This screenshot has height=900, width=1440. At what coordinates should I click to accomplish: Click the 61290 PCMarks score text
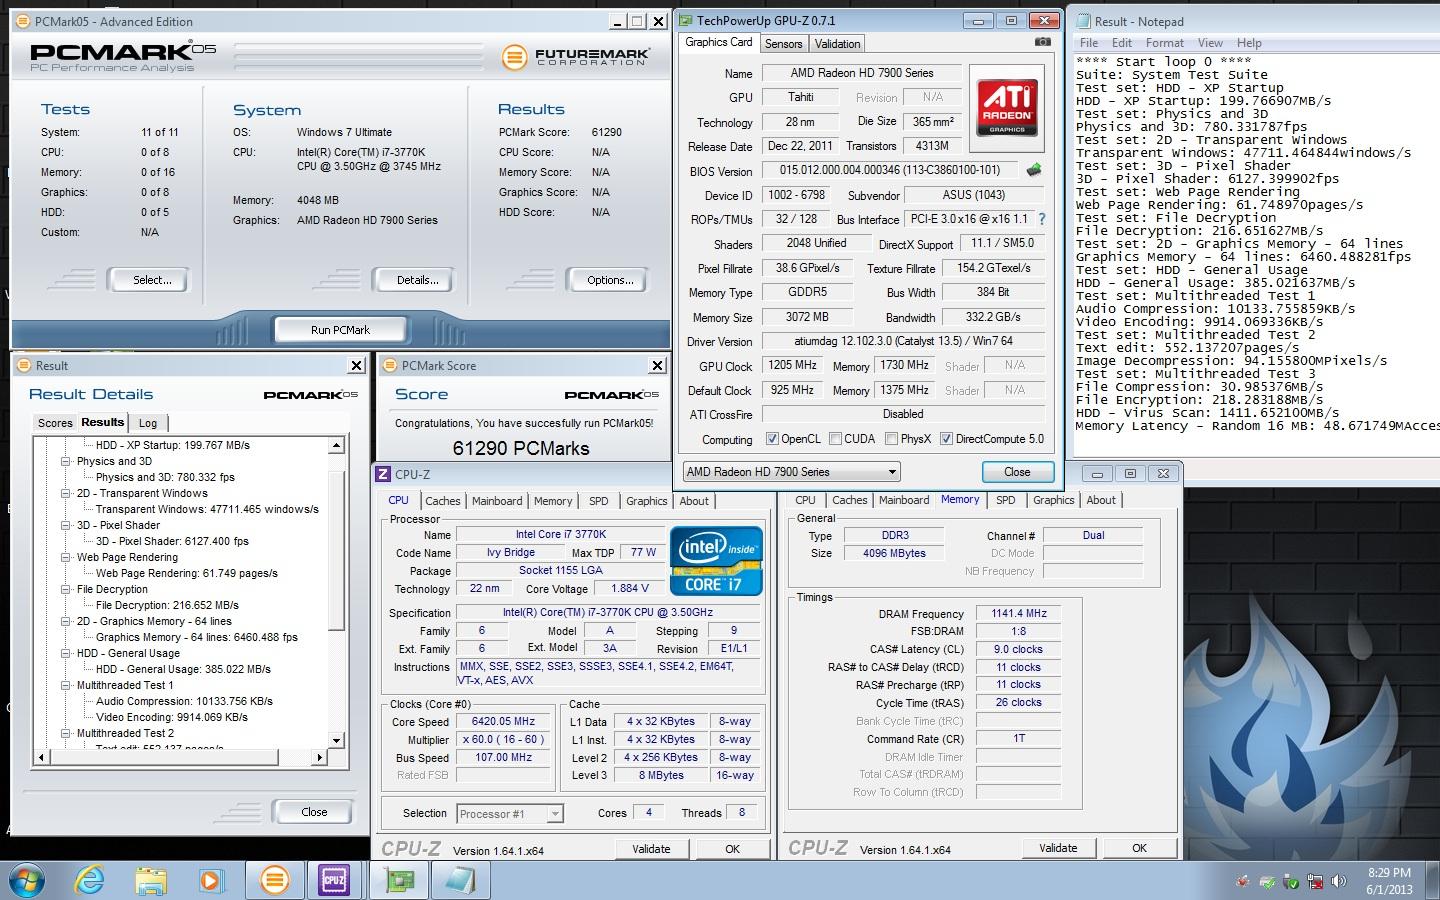tap(521, 448)
